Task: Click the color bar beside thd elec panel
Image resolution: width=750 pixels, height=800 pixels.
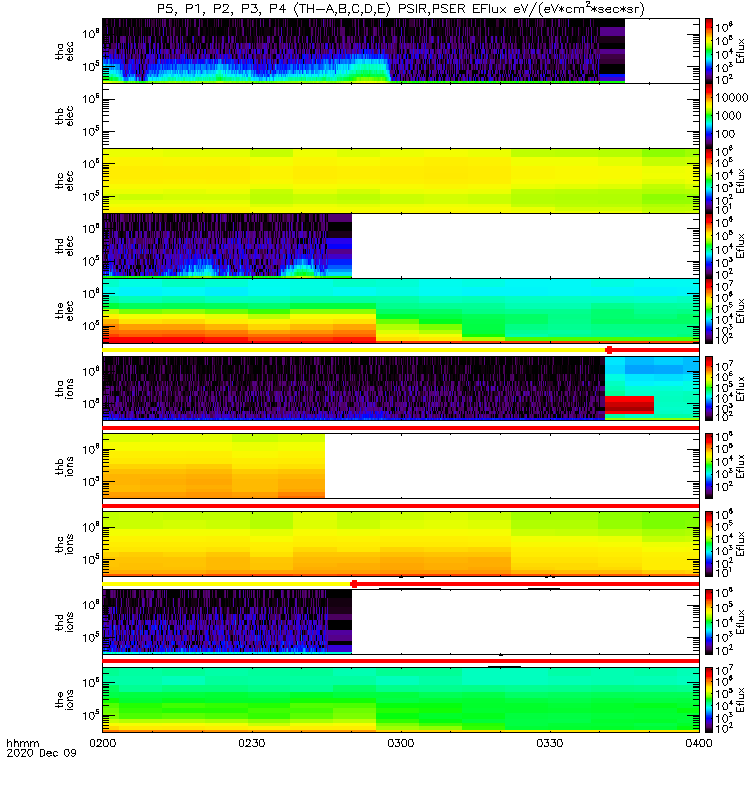Action: click(x=709, y=245)
